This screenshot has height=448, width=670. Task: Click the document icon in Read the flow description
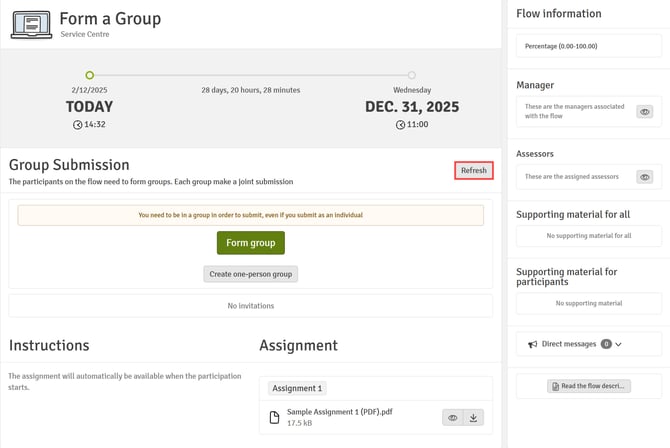(553, 386)
